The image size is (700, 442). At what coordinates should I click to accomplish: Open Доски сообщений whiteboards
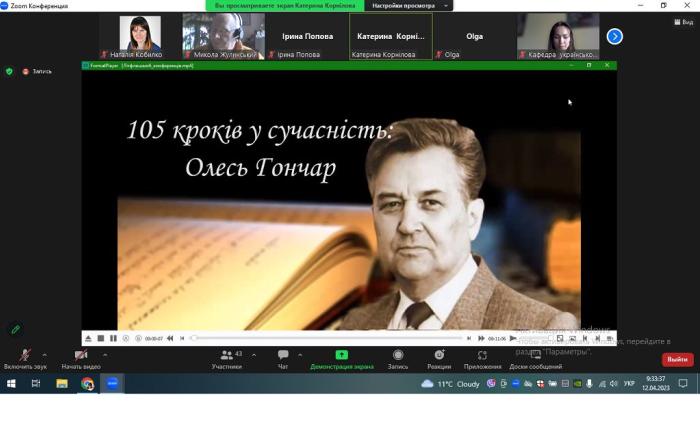coord(535,355)
